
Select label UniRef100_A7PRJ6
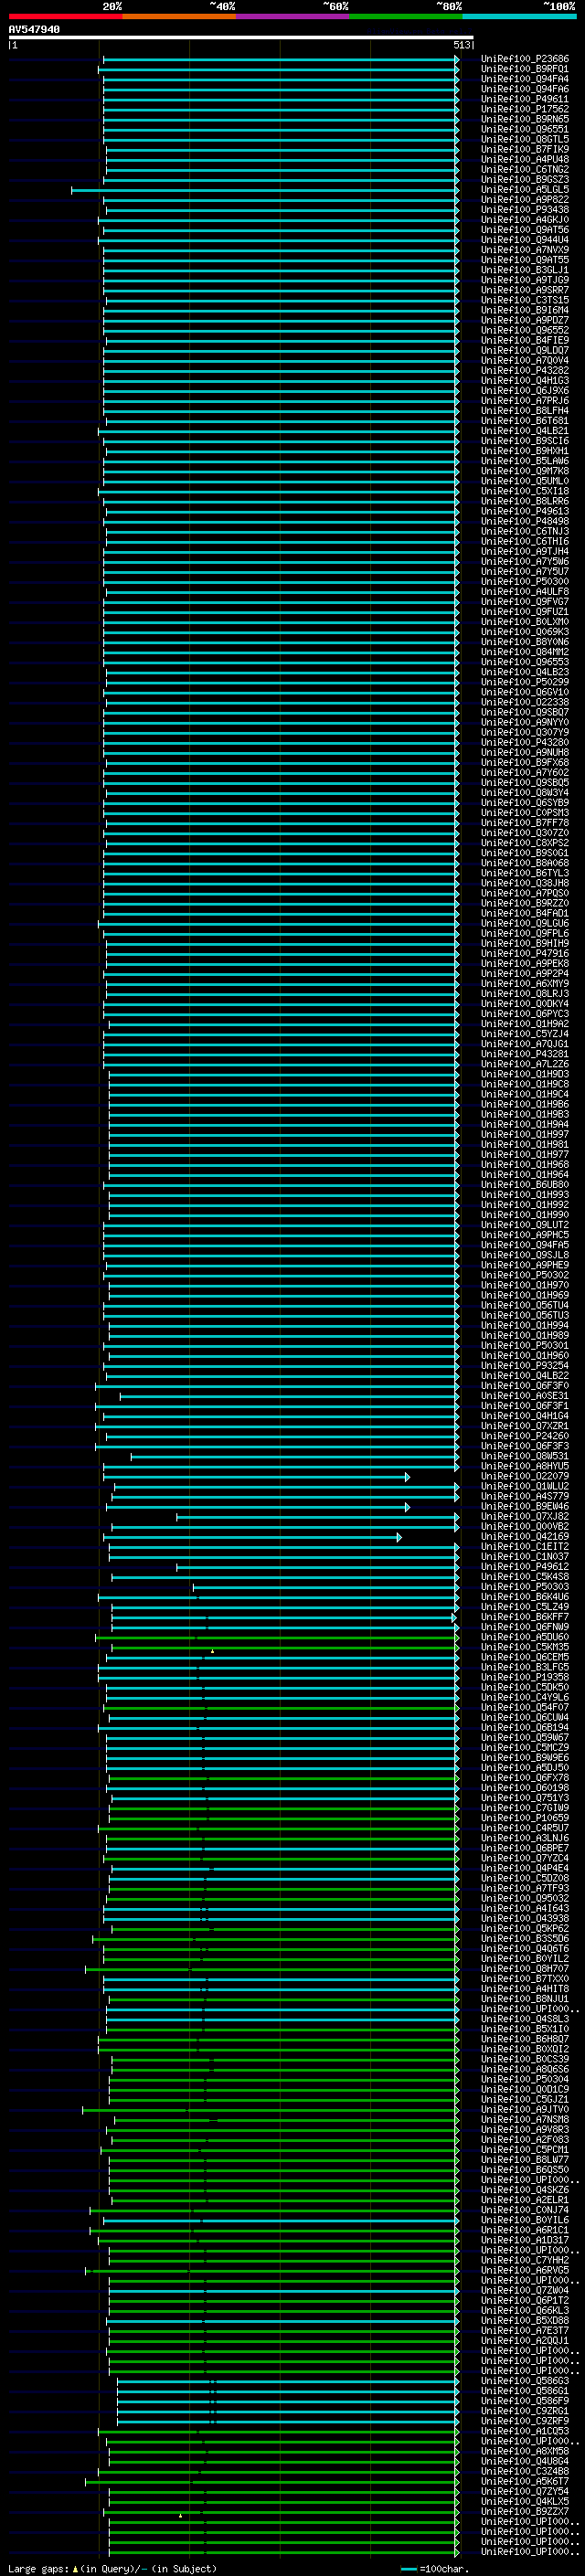(525, 401)
